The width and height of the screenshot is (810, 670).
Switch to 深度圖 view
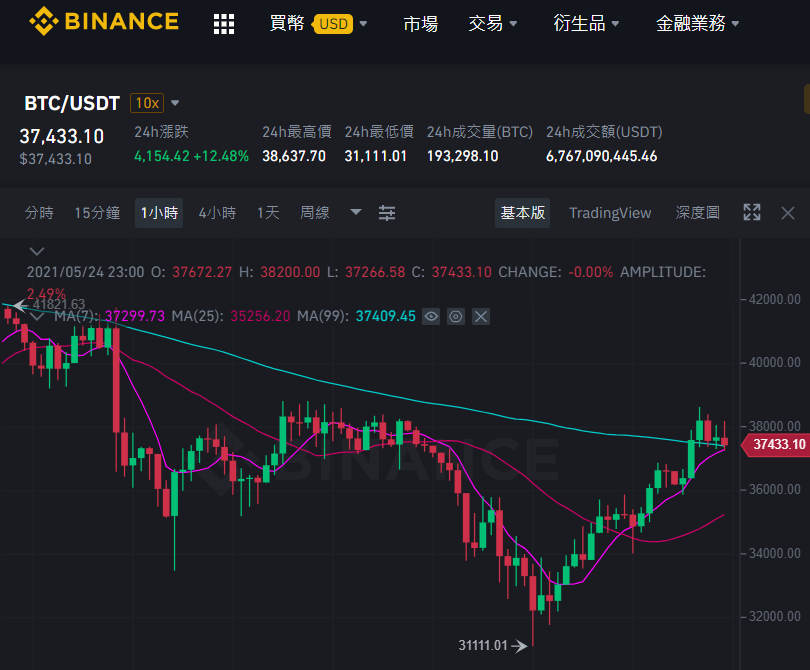pos(697,213)
